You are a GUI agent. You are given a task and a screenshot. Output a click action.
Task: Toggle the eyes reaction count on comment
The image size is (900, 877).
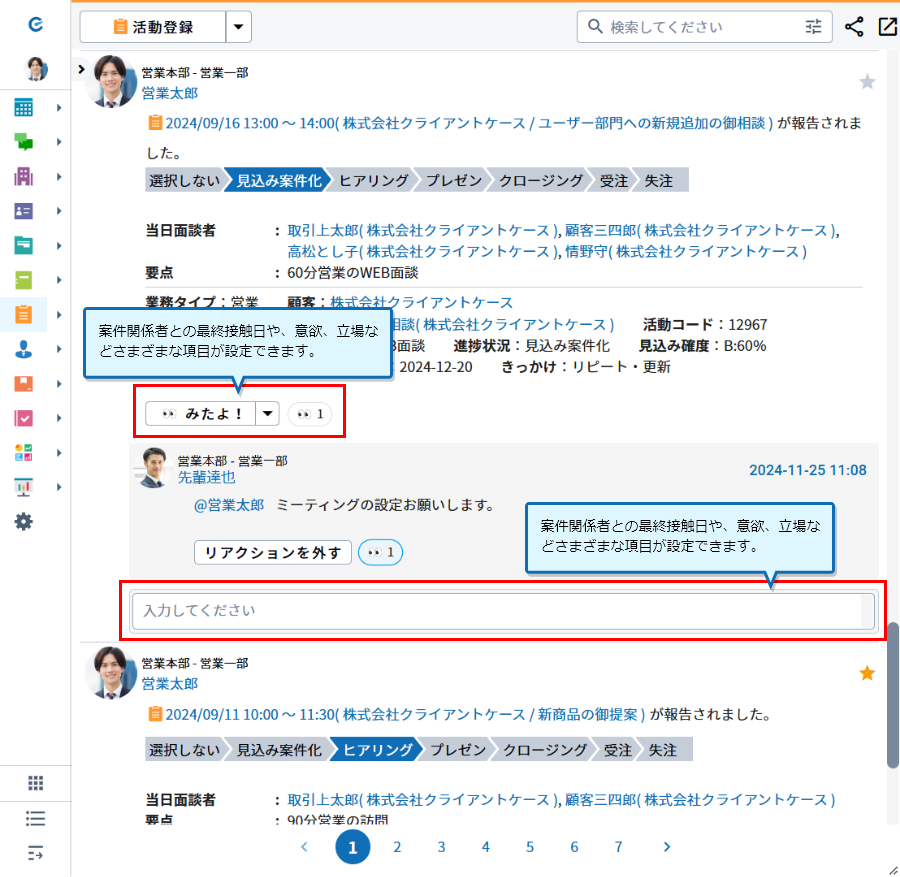pos(380,552)
